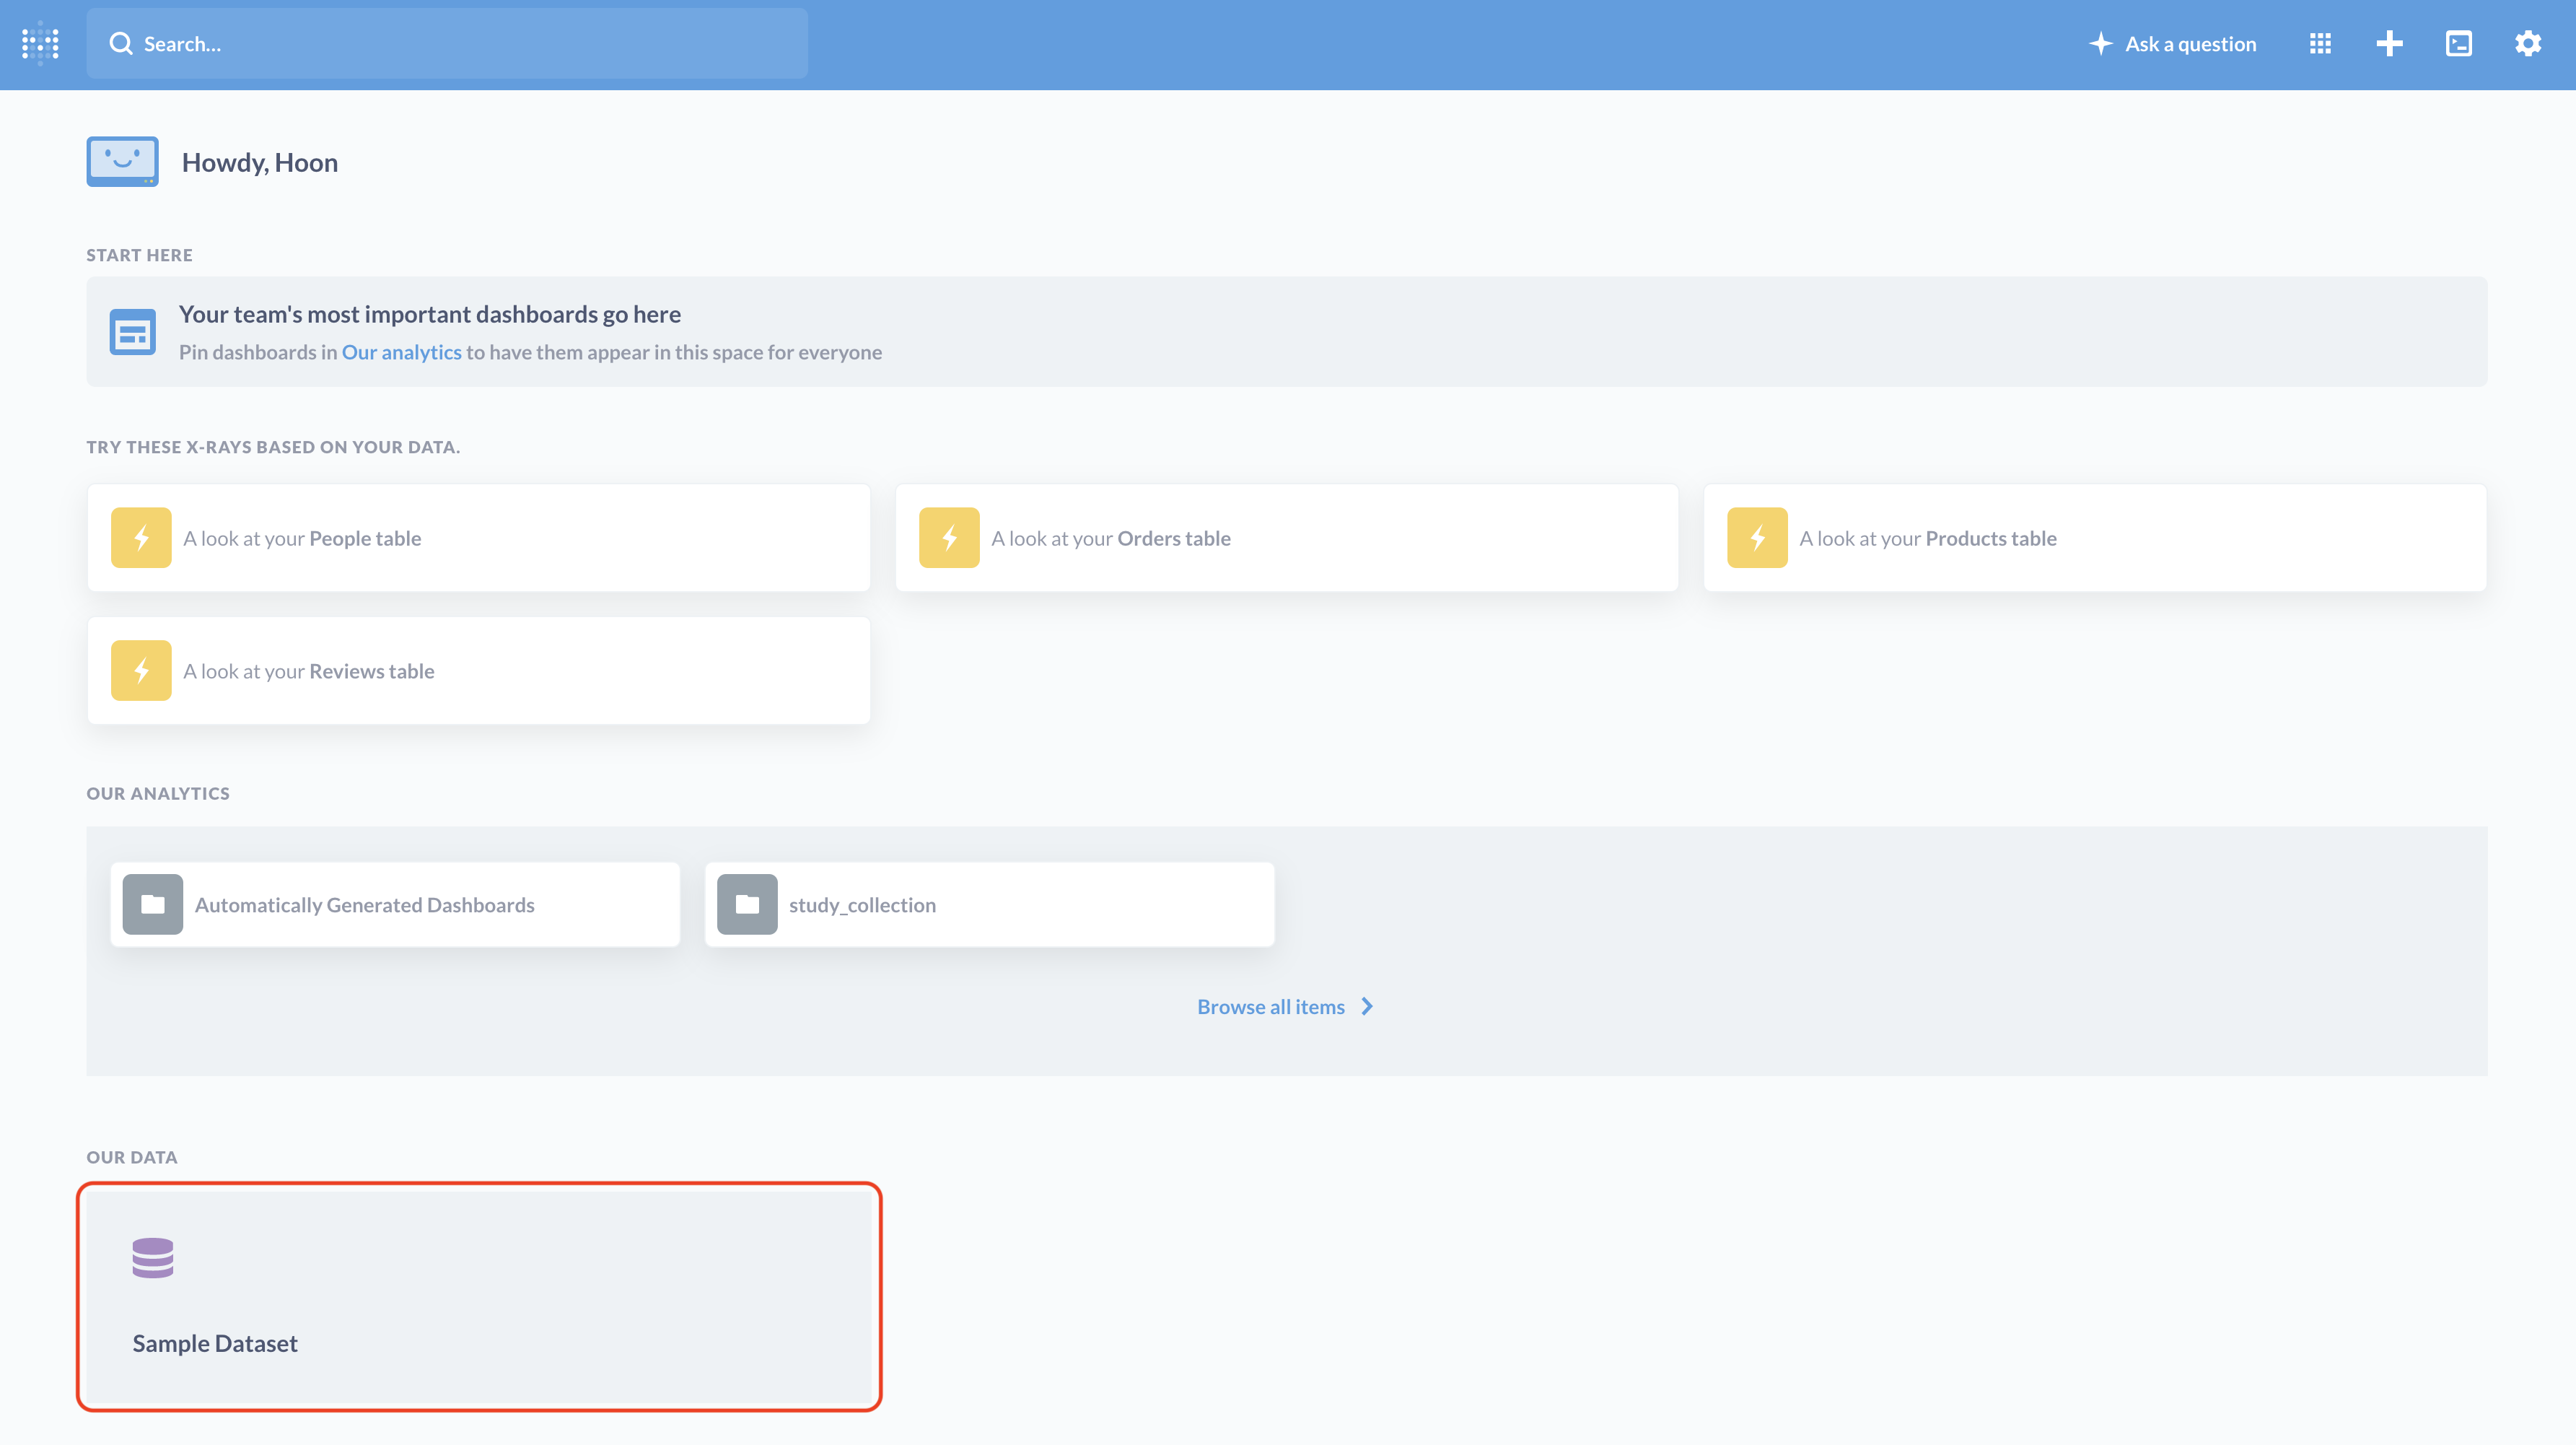Focus the Search input field
The width and height of the screenshot is (2576, 1445).
click(x=447, y=44)
